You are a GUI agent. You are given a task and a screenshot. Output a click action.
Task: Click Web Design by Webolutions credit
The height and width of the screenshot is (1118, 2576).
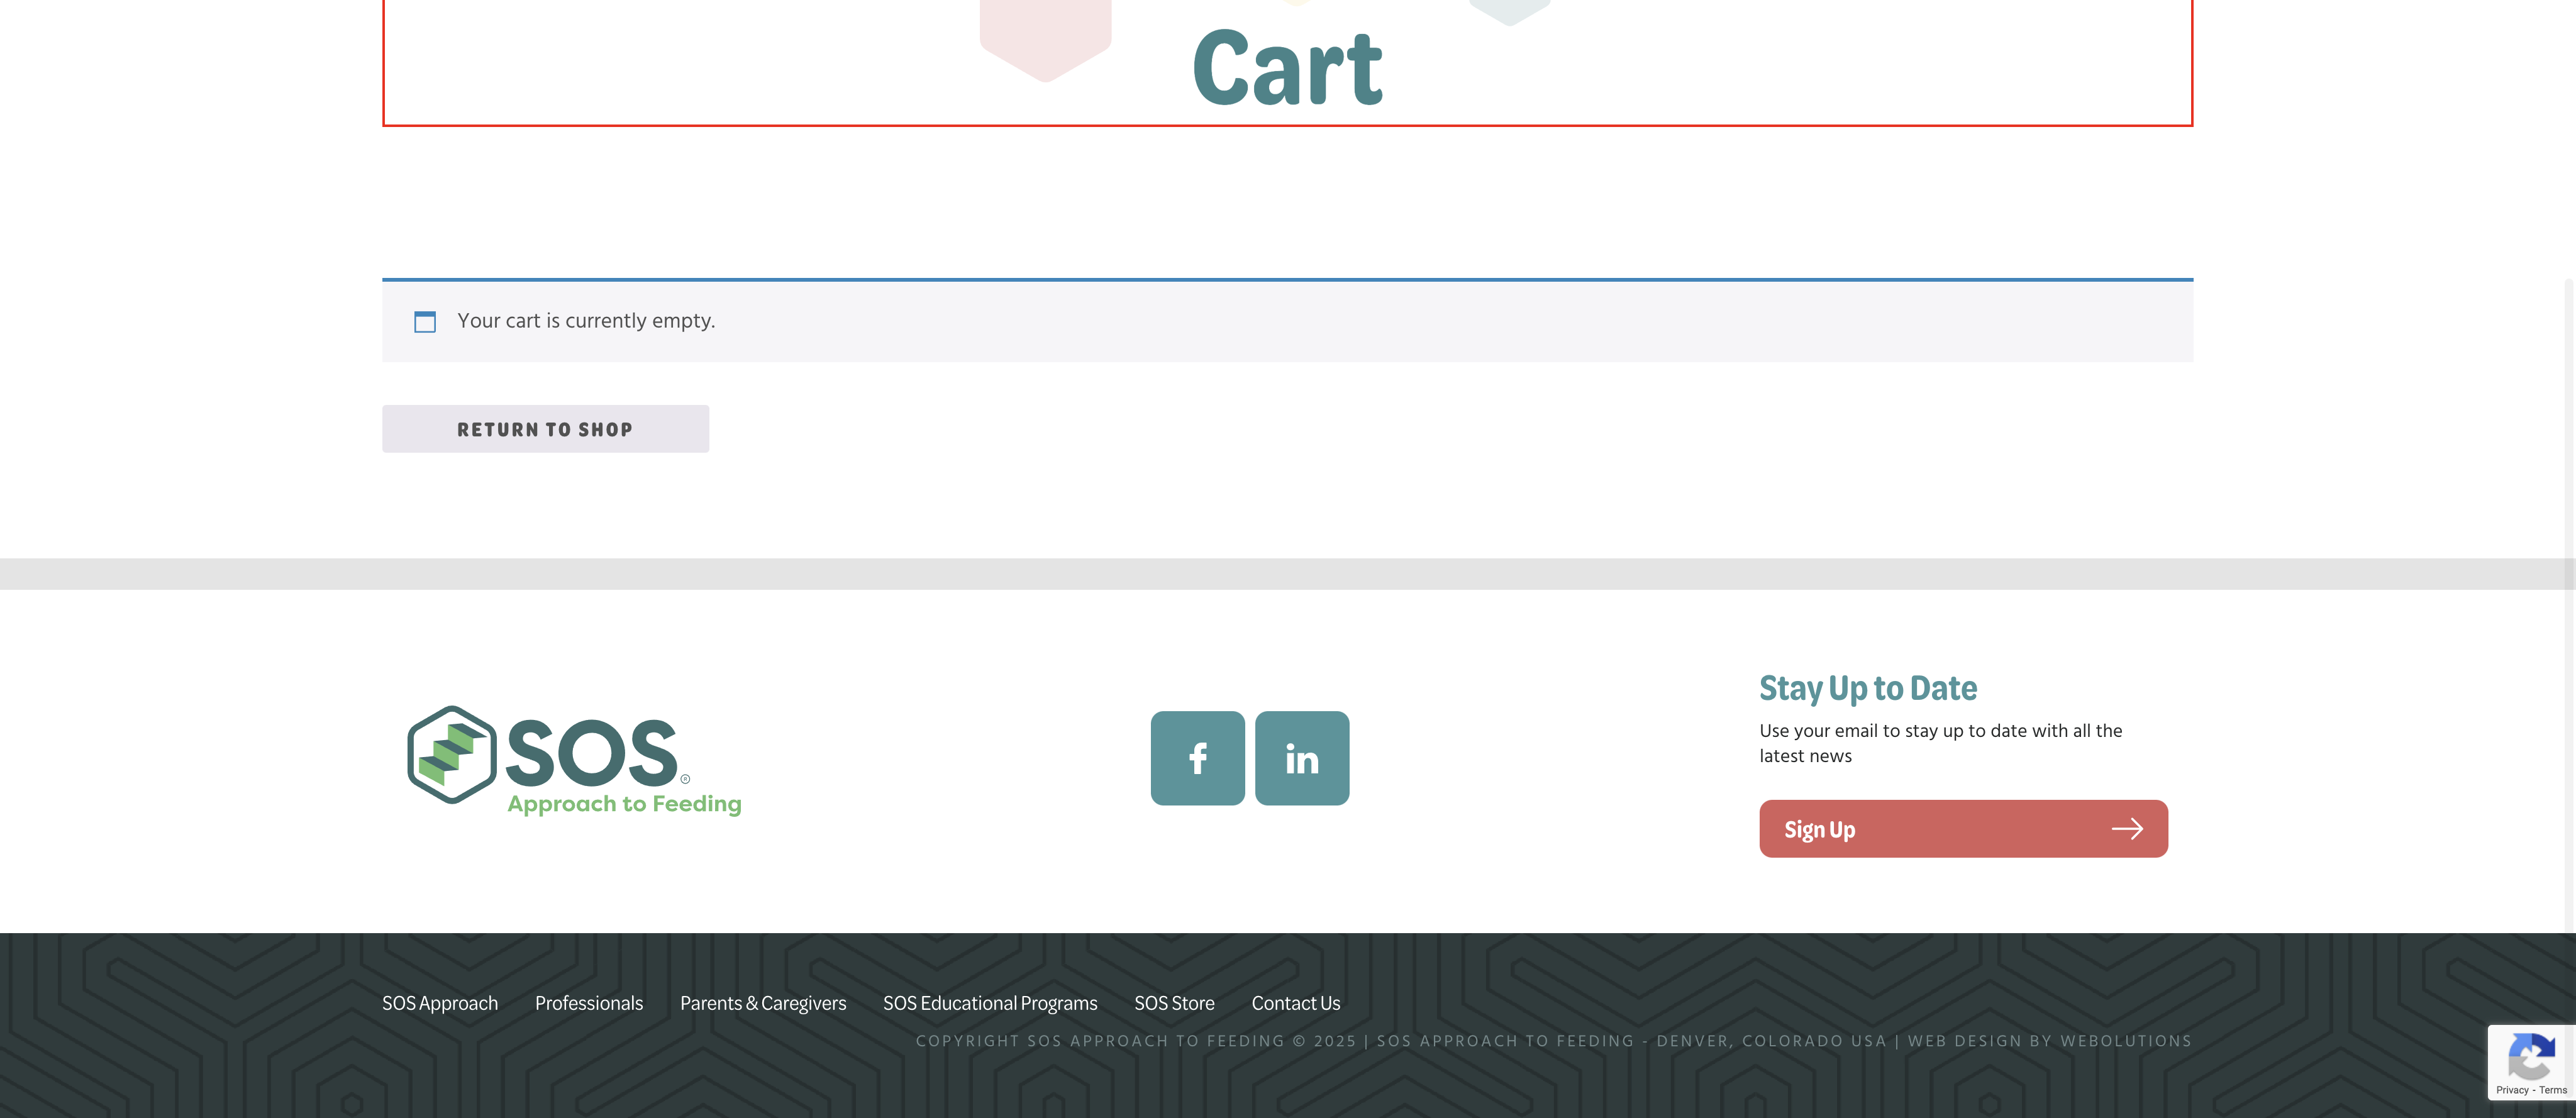click(2049, 1041)
